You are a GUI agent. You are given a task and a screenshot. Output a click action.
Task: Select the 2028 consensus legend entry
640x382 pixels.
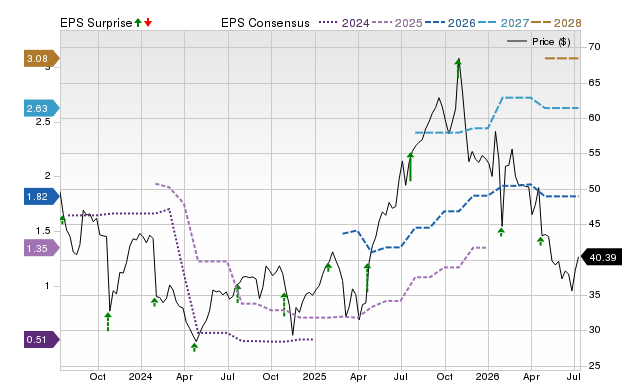click(x=556, y=23)
